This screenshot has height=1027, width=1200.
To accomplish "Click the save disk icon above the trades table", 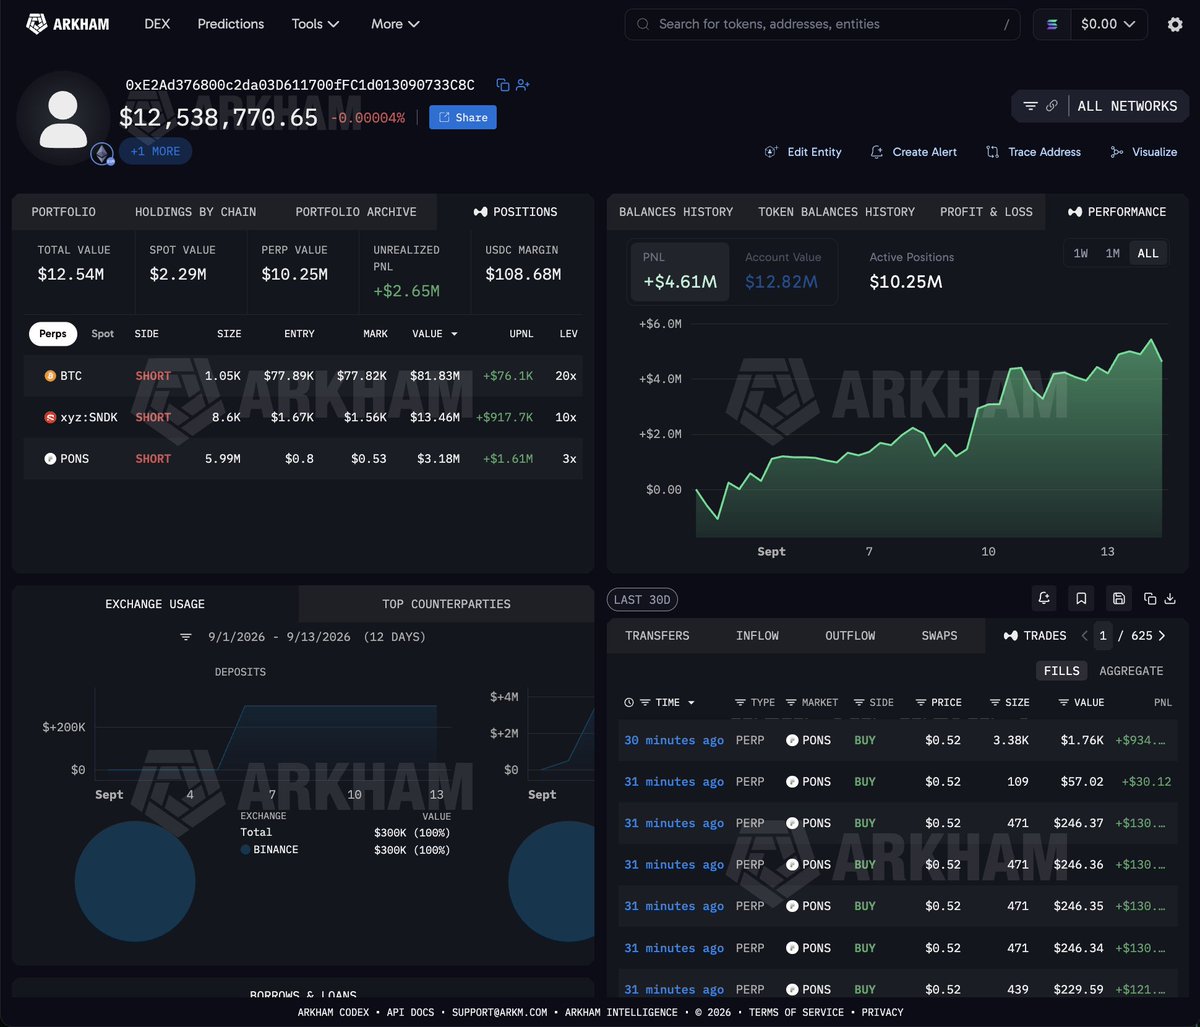I will click(x=1119, y=598).
